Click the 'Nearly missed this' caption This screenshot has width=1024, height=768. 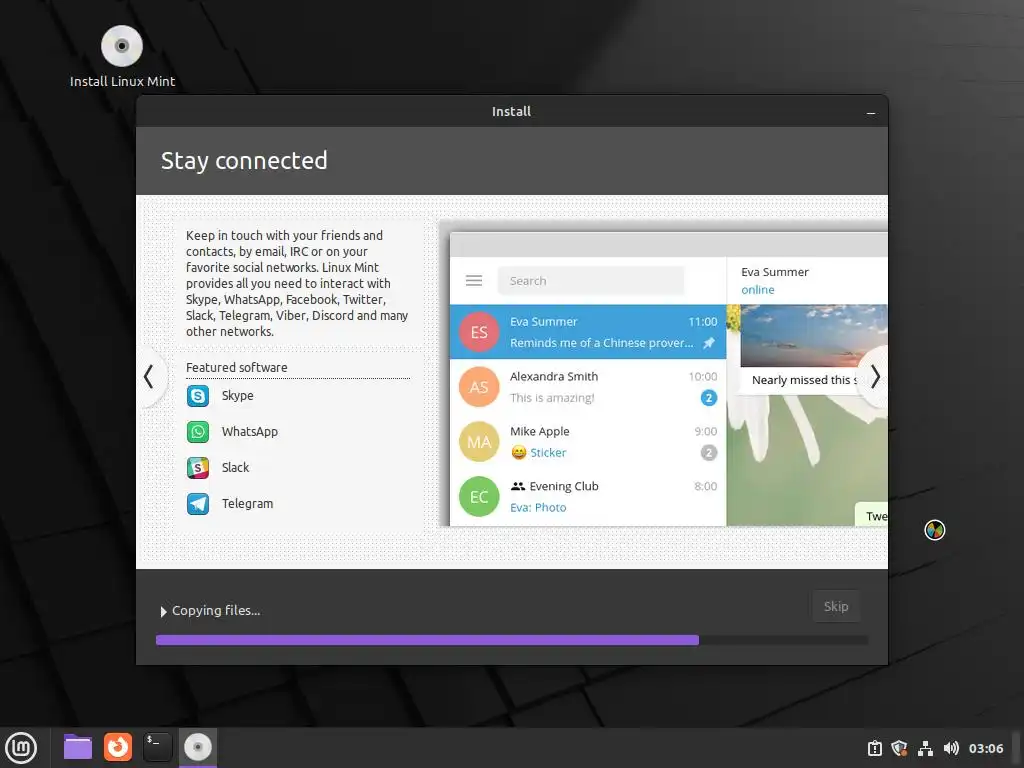805,380
